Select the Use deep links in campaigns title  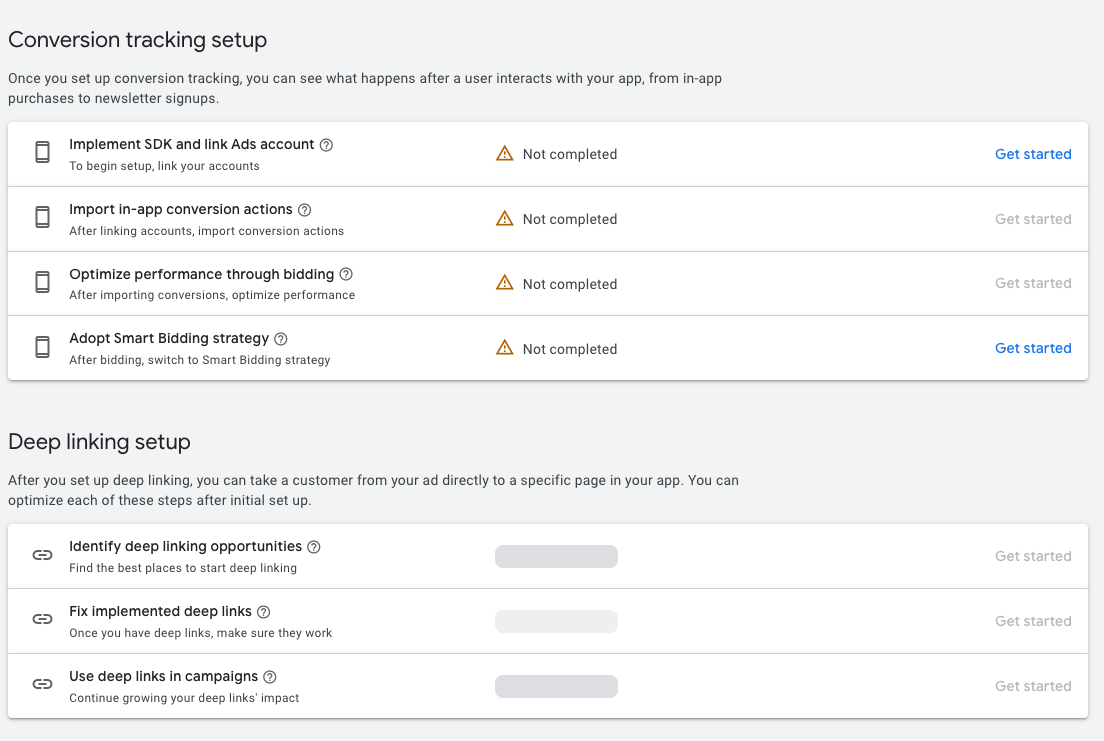[x=164, y=676]
